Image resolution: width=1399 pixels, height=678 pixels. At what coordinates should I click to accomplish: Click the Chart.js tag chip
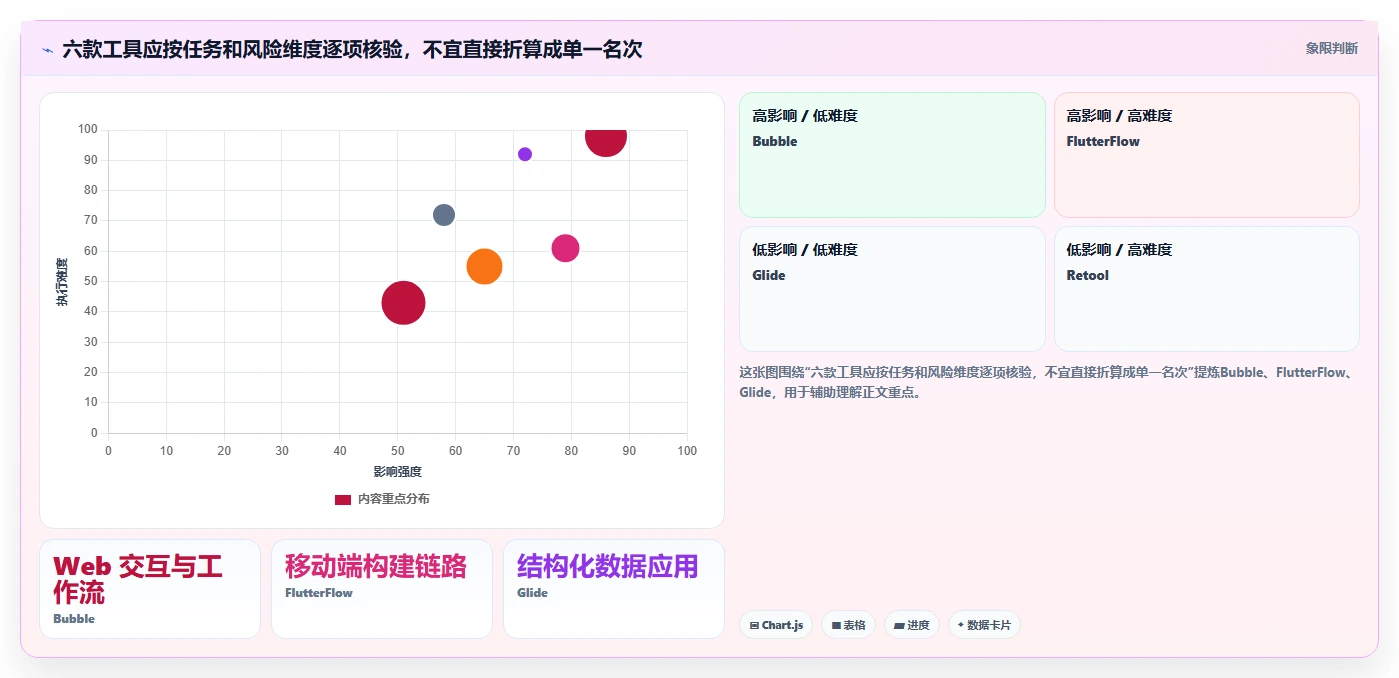[x=776, y=625]
